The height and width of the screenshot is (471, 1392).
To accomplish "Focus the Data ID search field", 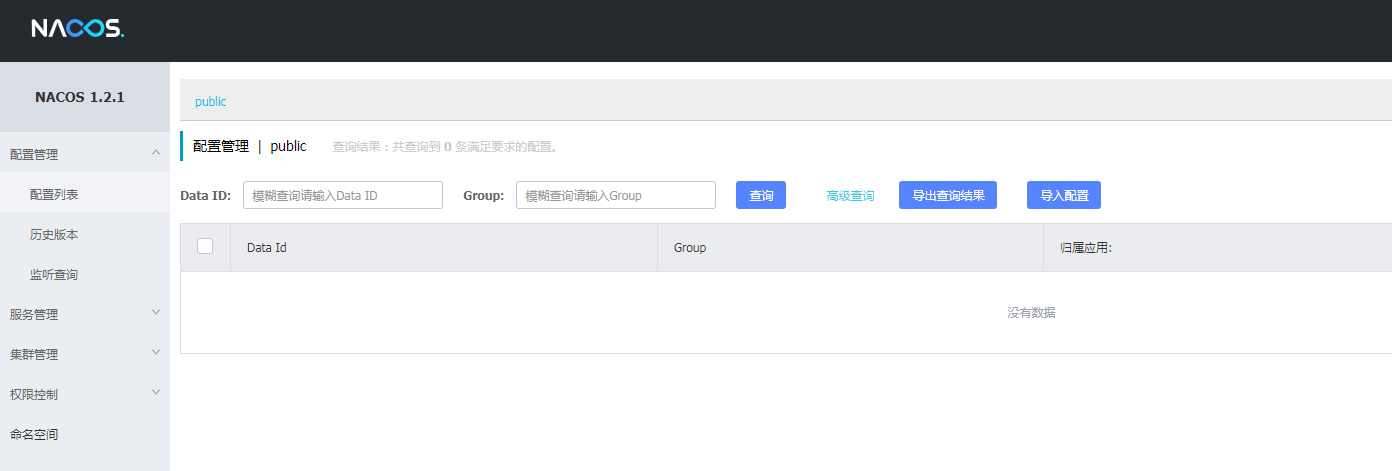I will 343,195.
